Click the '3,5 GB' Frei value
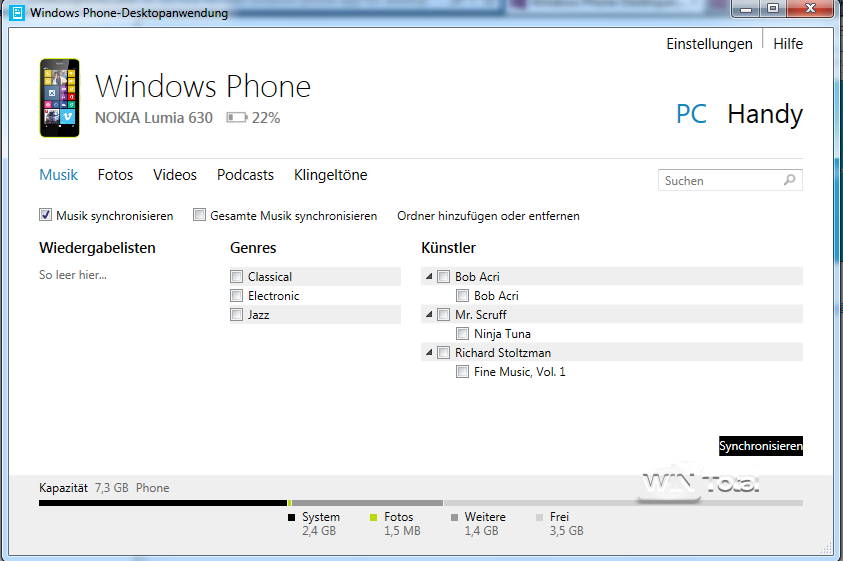This screenshot has width=843, height=561. 566,531
